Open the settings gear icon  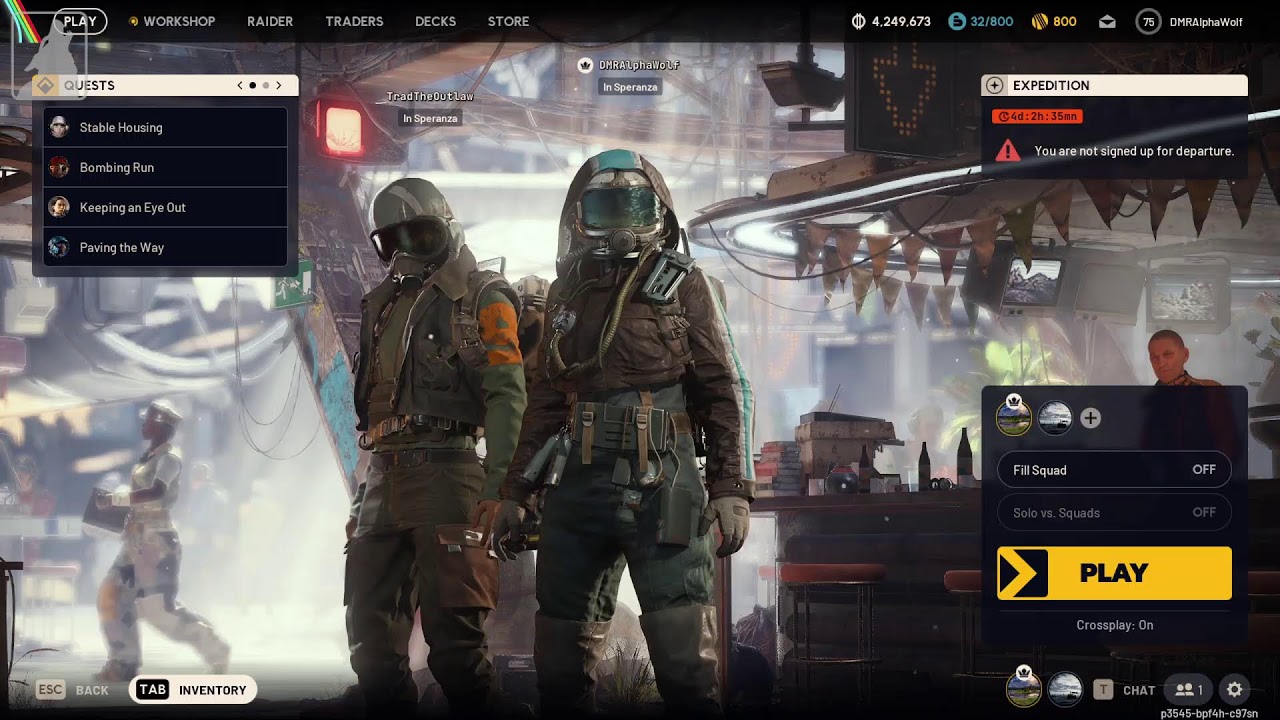click(x=1235, y=689)
